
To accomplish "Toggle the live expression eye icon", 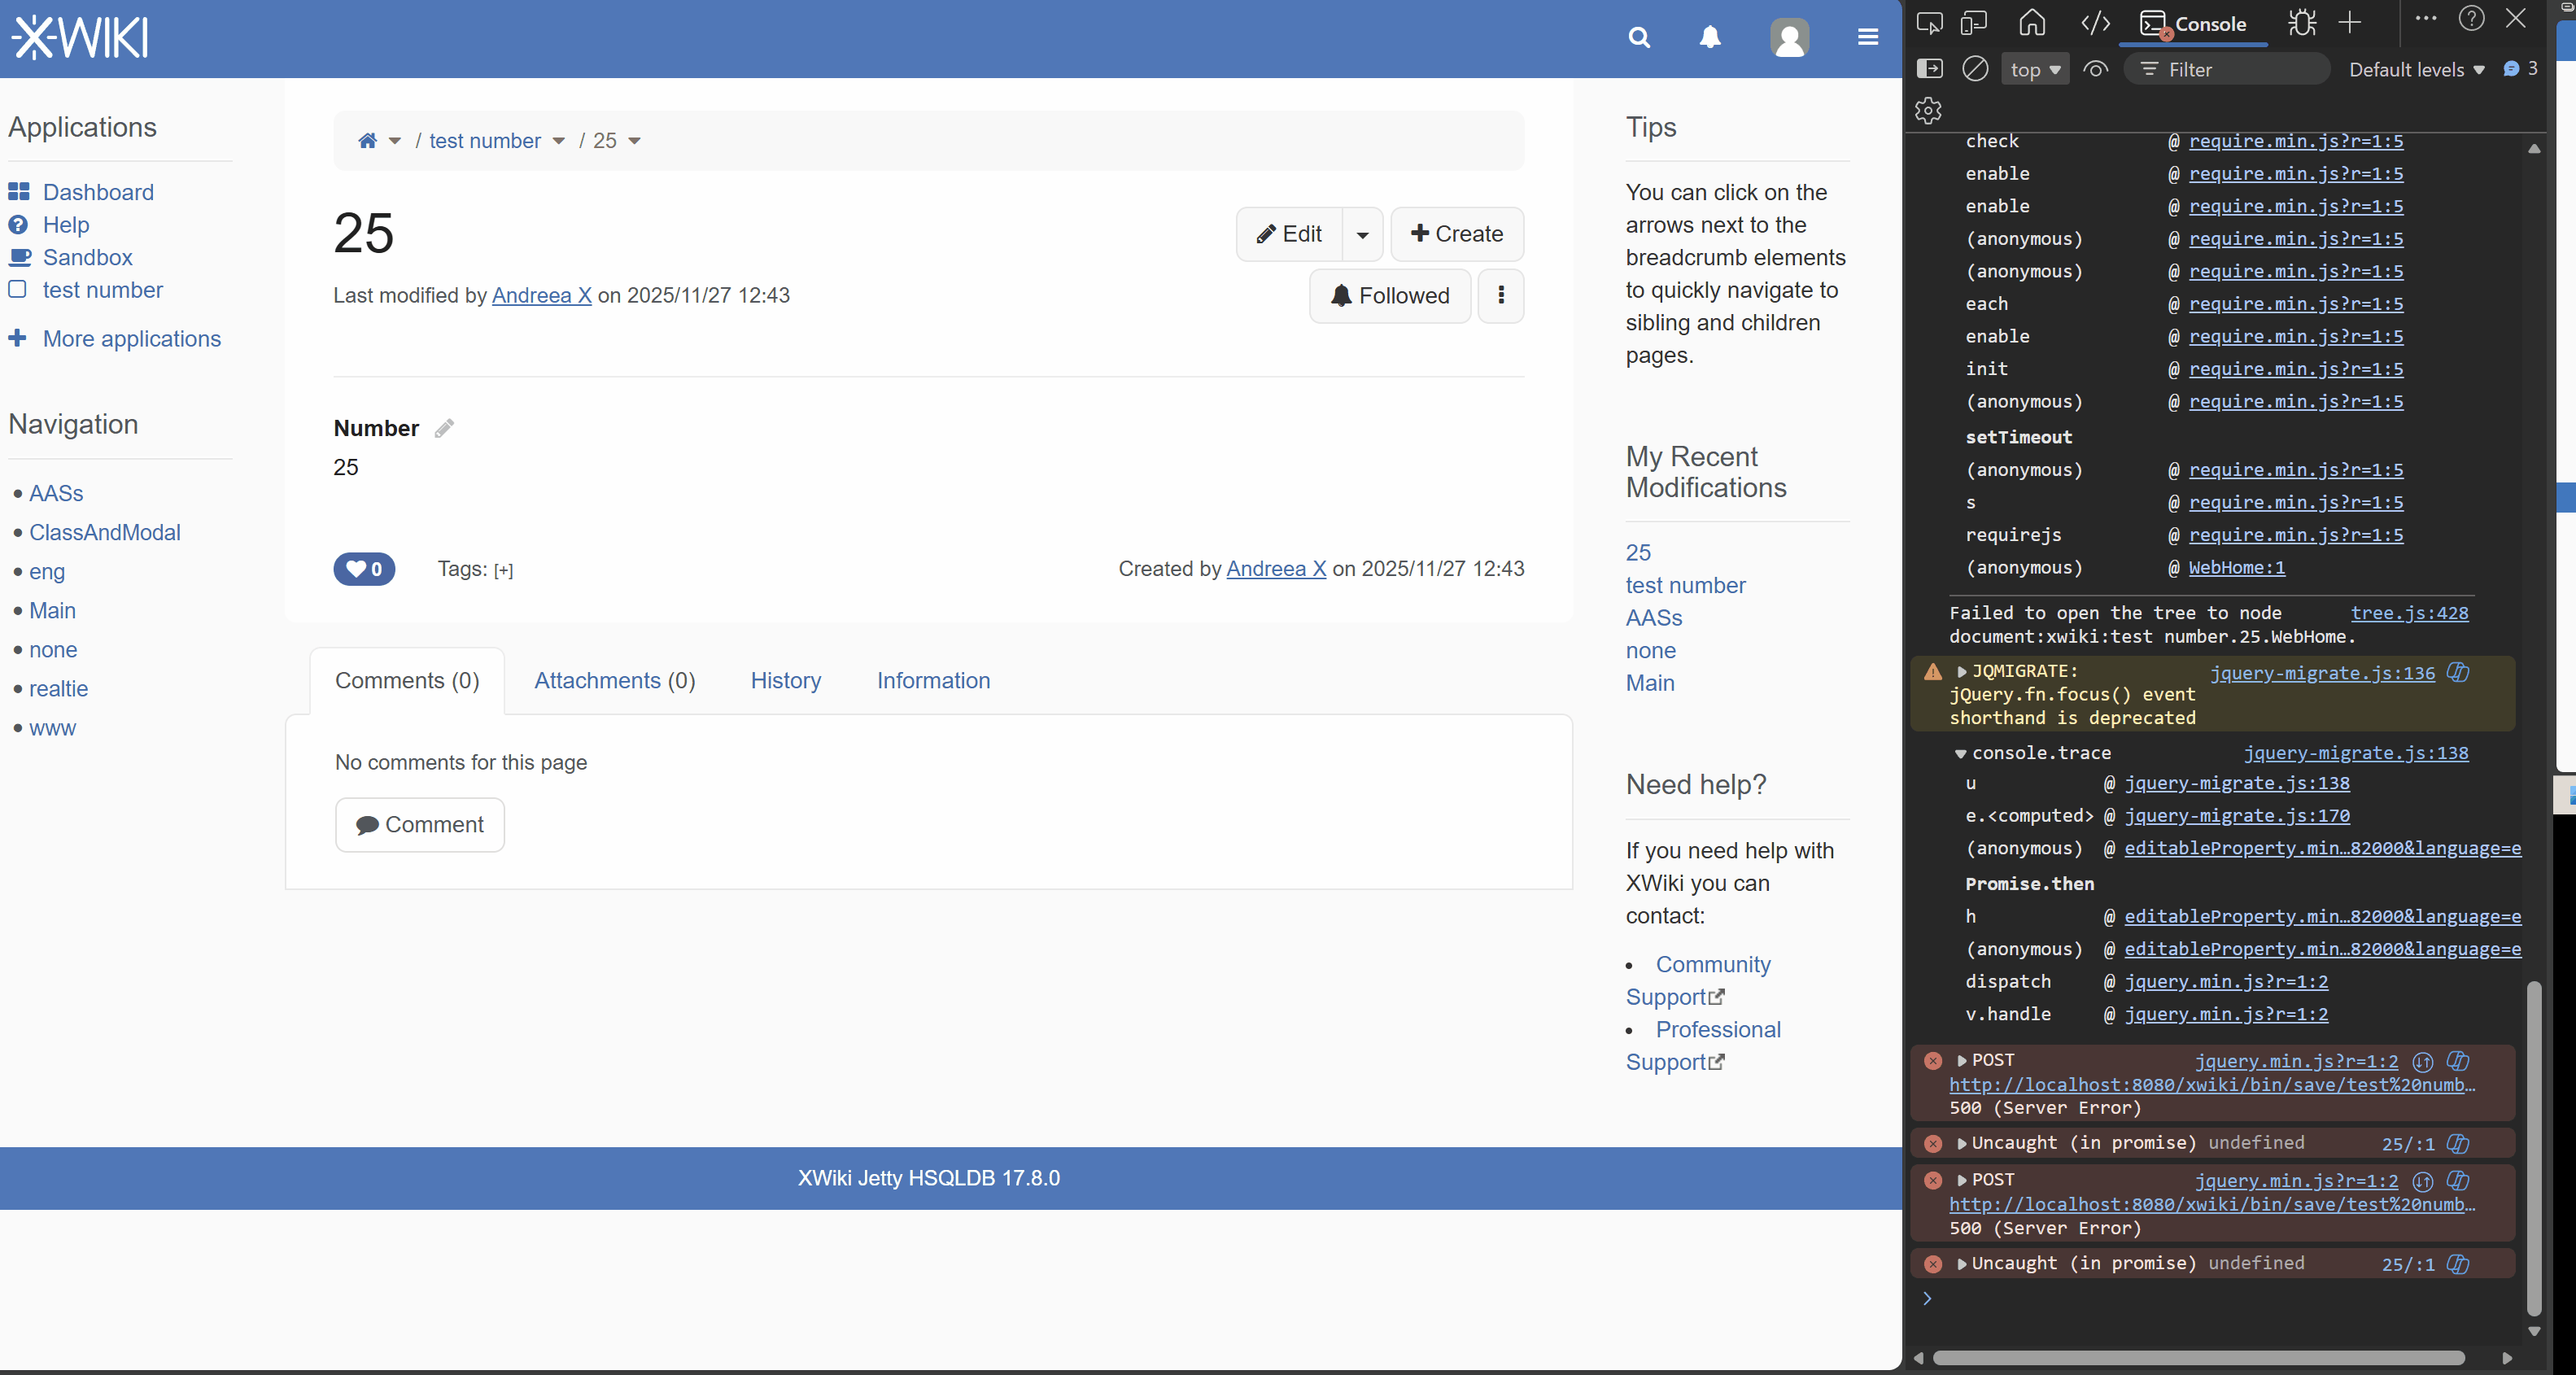I will point(2096,69).
